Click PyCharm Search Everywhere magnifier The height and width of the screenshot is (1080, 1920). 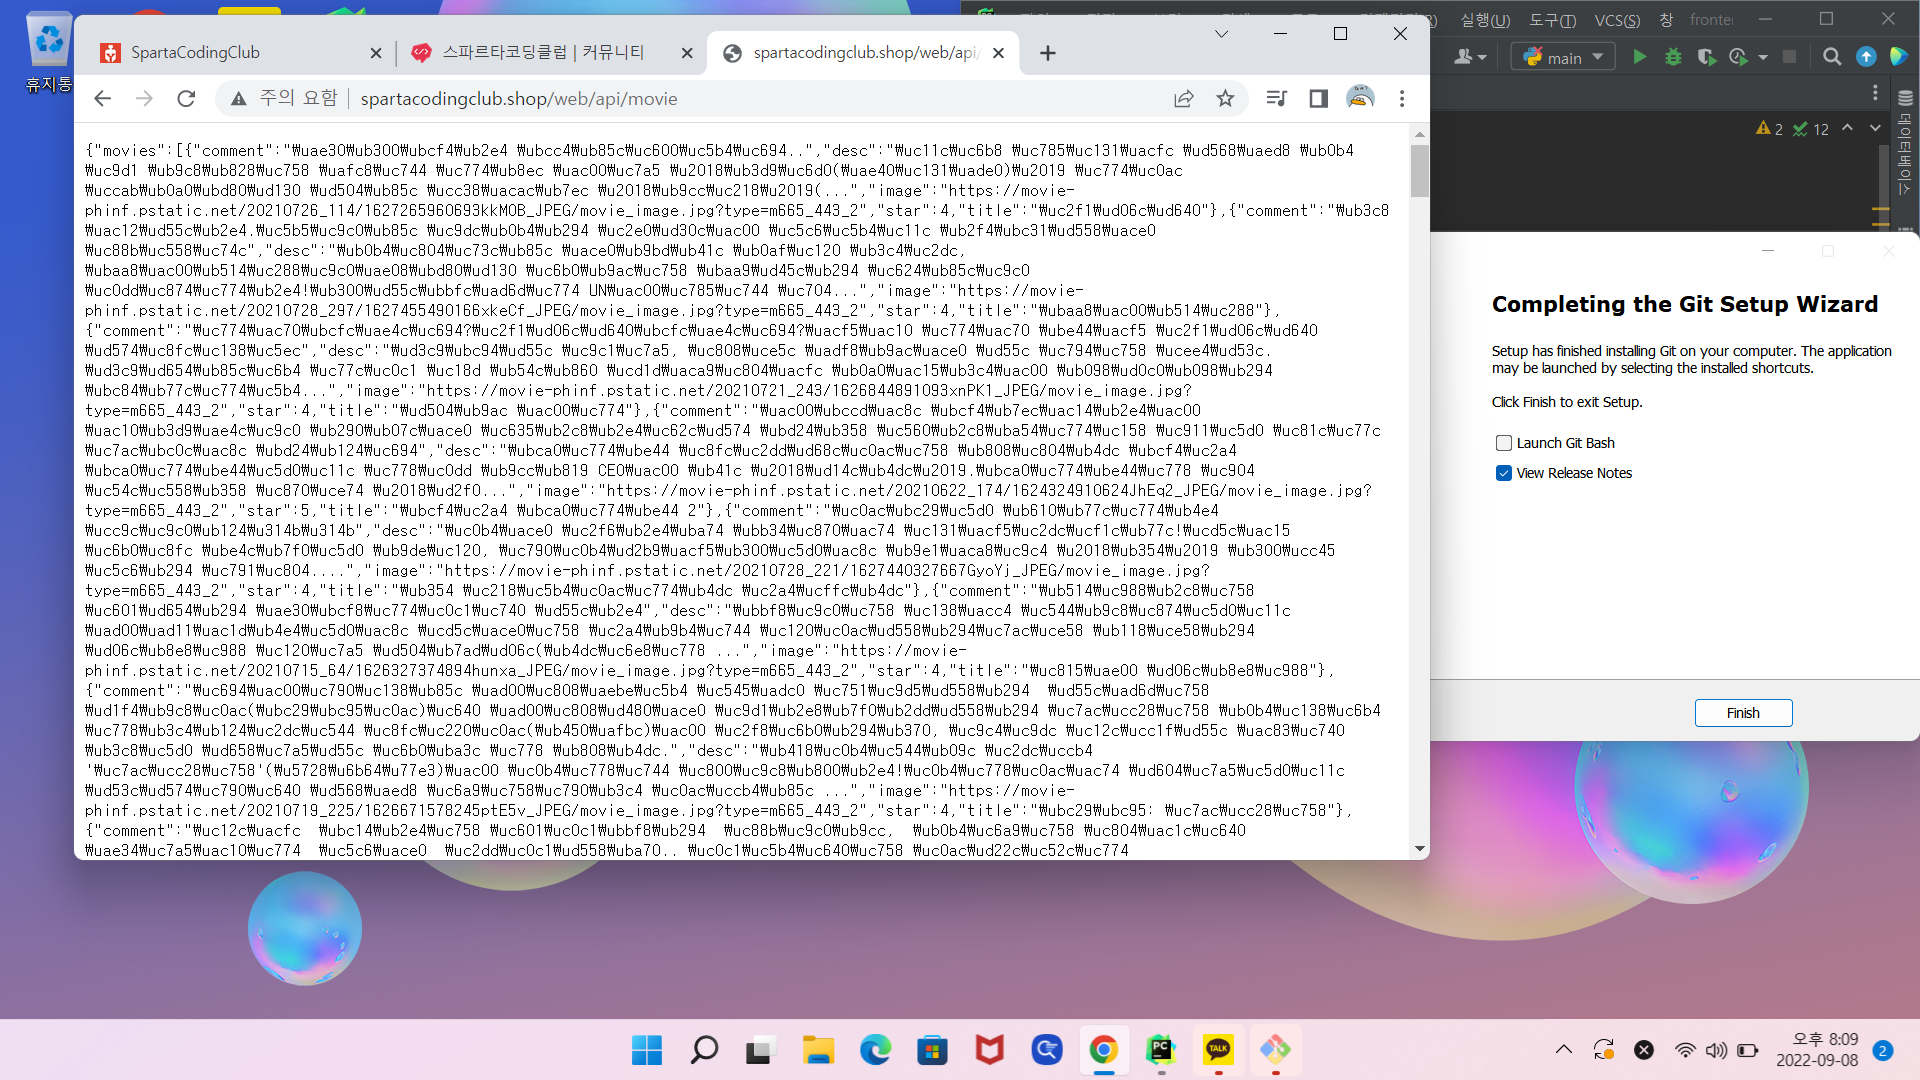coord(1832,57)
